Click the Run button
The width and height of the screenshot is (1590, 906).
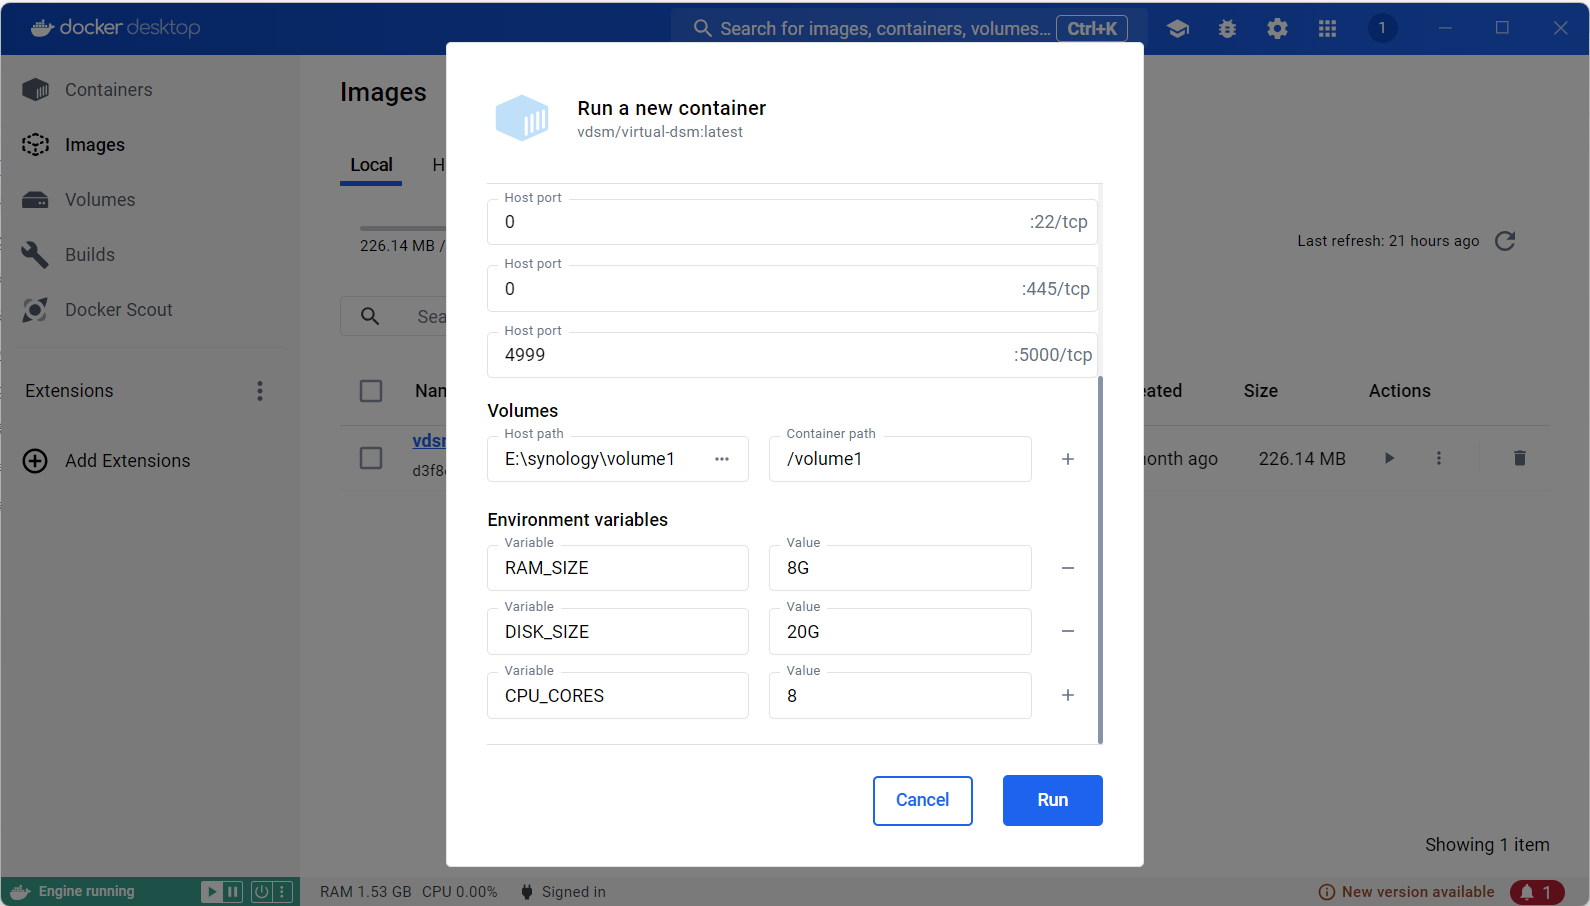pyautogui.click(x=1053, y=800)
